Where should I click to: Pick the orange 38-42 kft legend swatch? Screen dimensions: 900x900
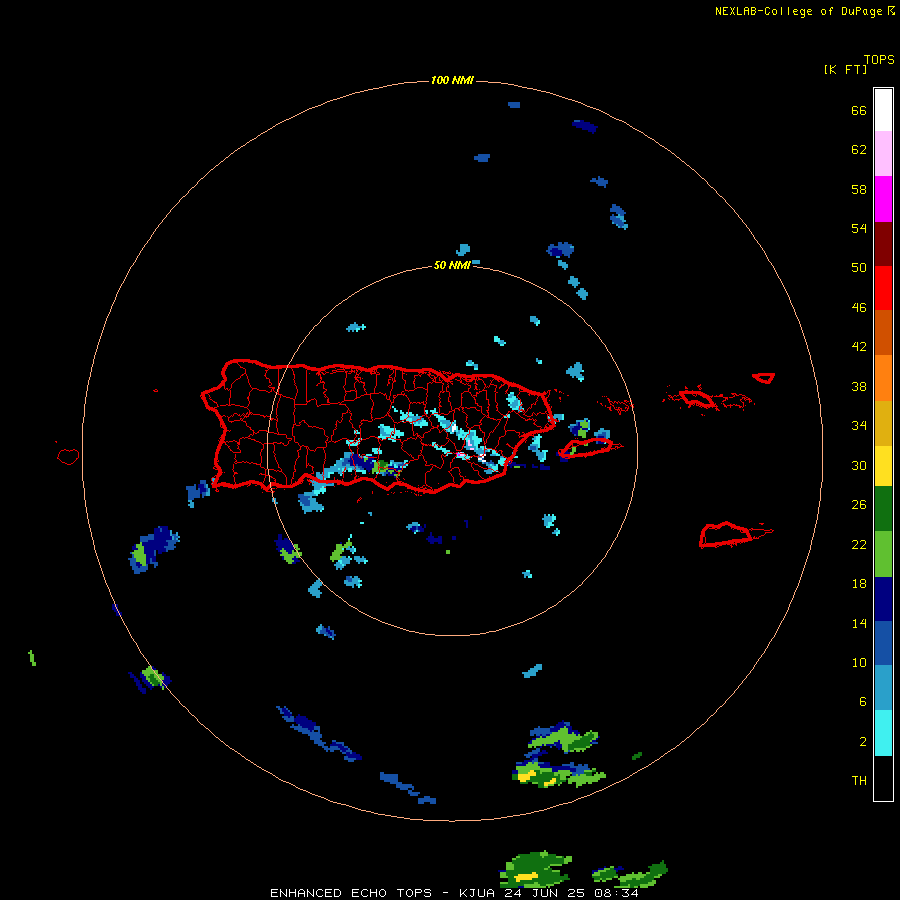(x=883, y=378)
